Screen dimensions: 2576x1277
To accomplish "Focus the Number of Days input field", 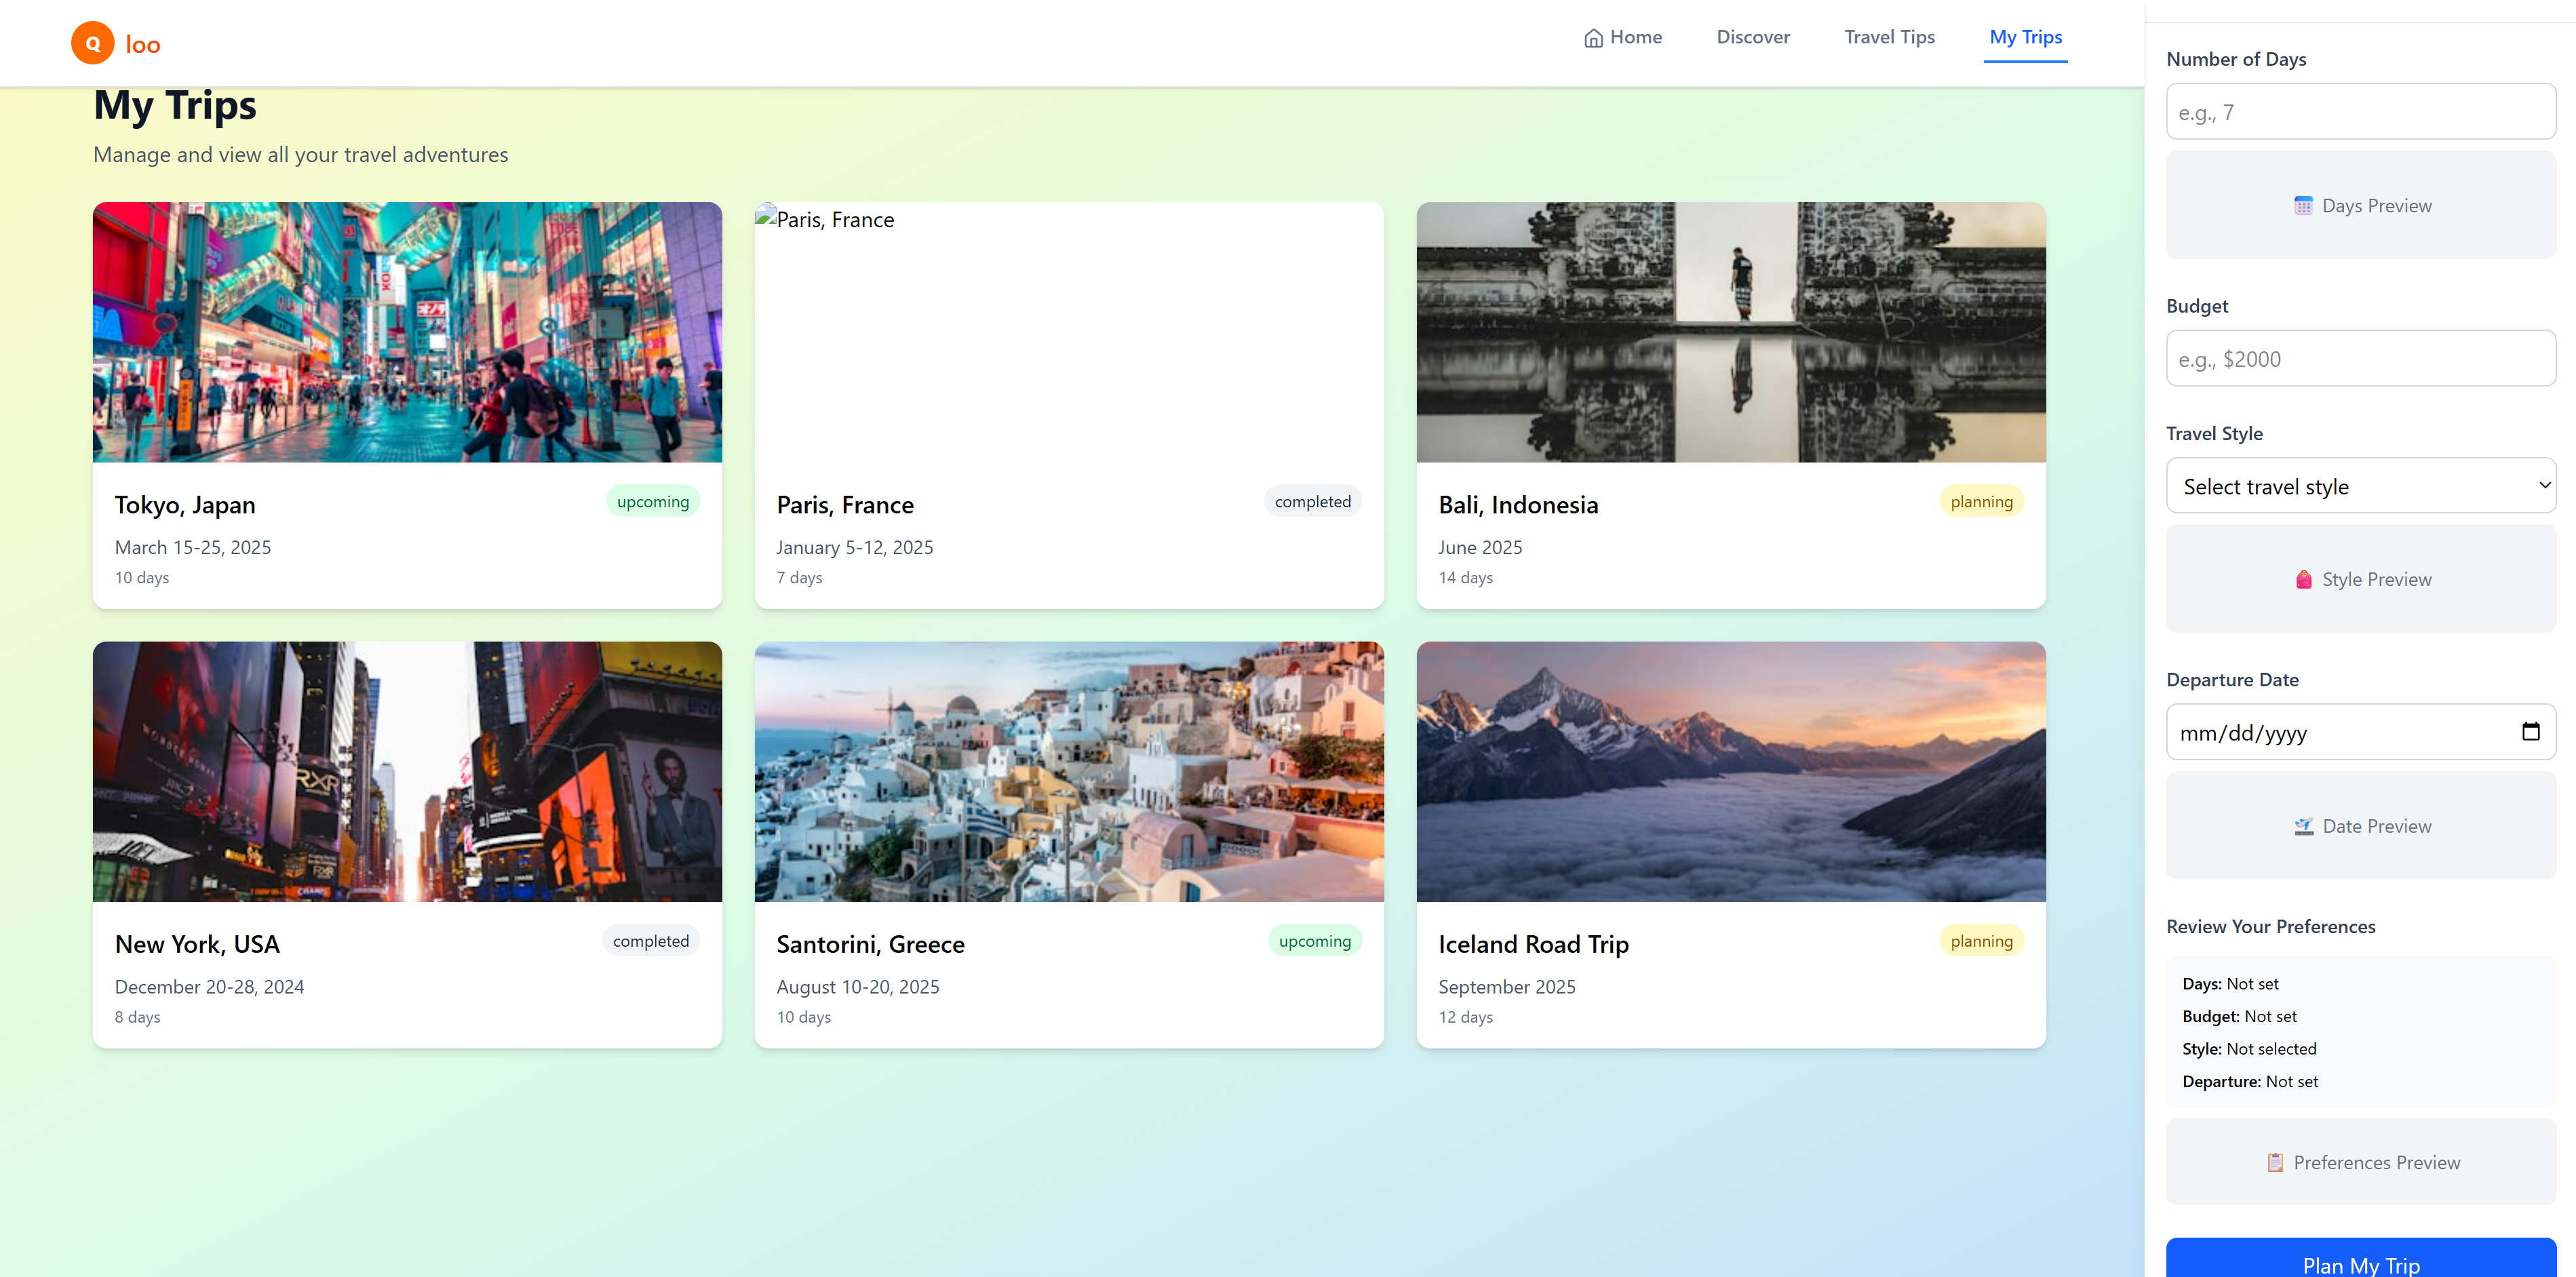I will 2360,112.
